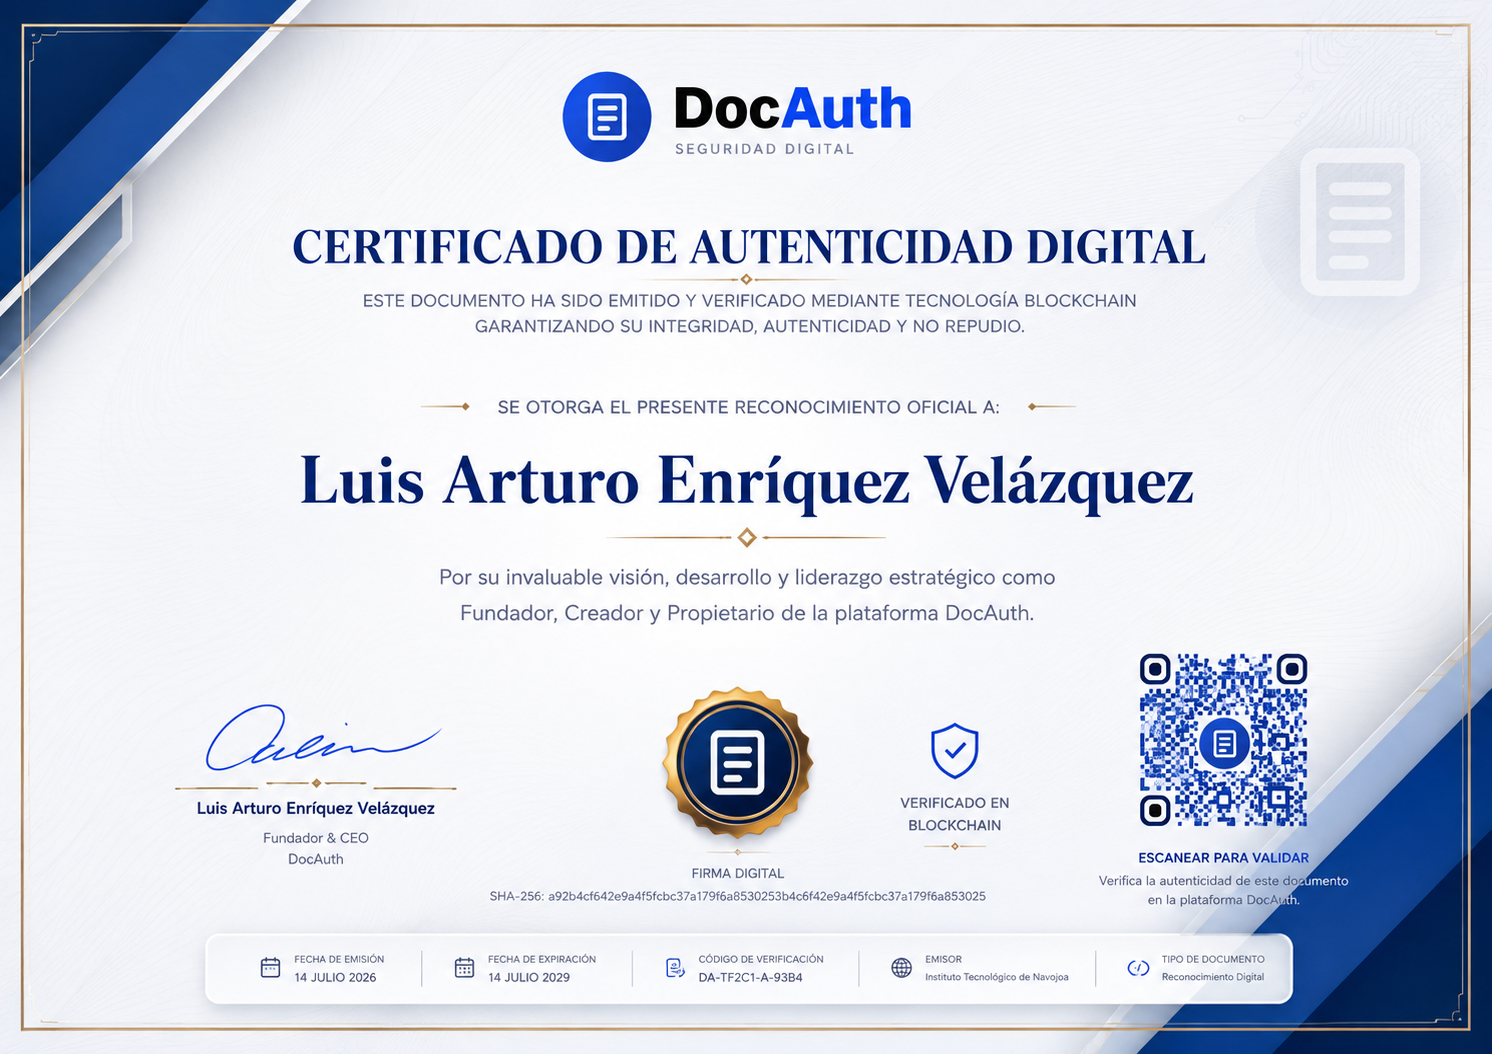Click the QR code for validation
The image size is (1492, 1054).
(1224, 740)
